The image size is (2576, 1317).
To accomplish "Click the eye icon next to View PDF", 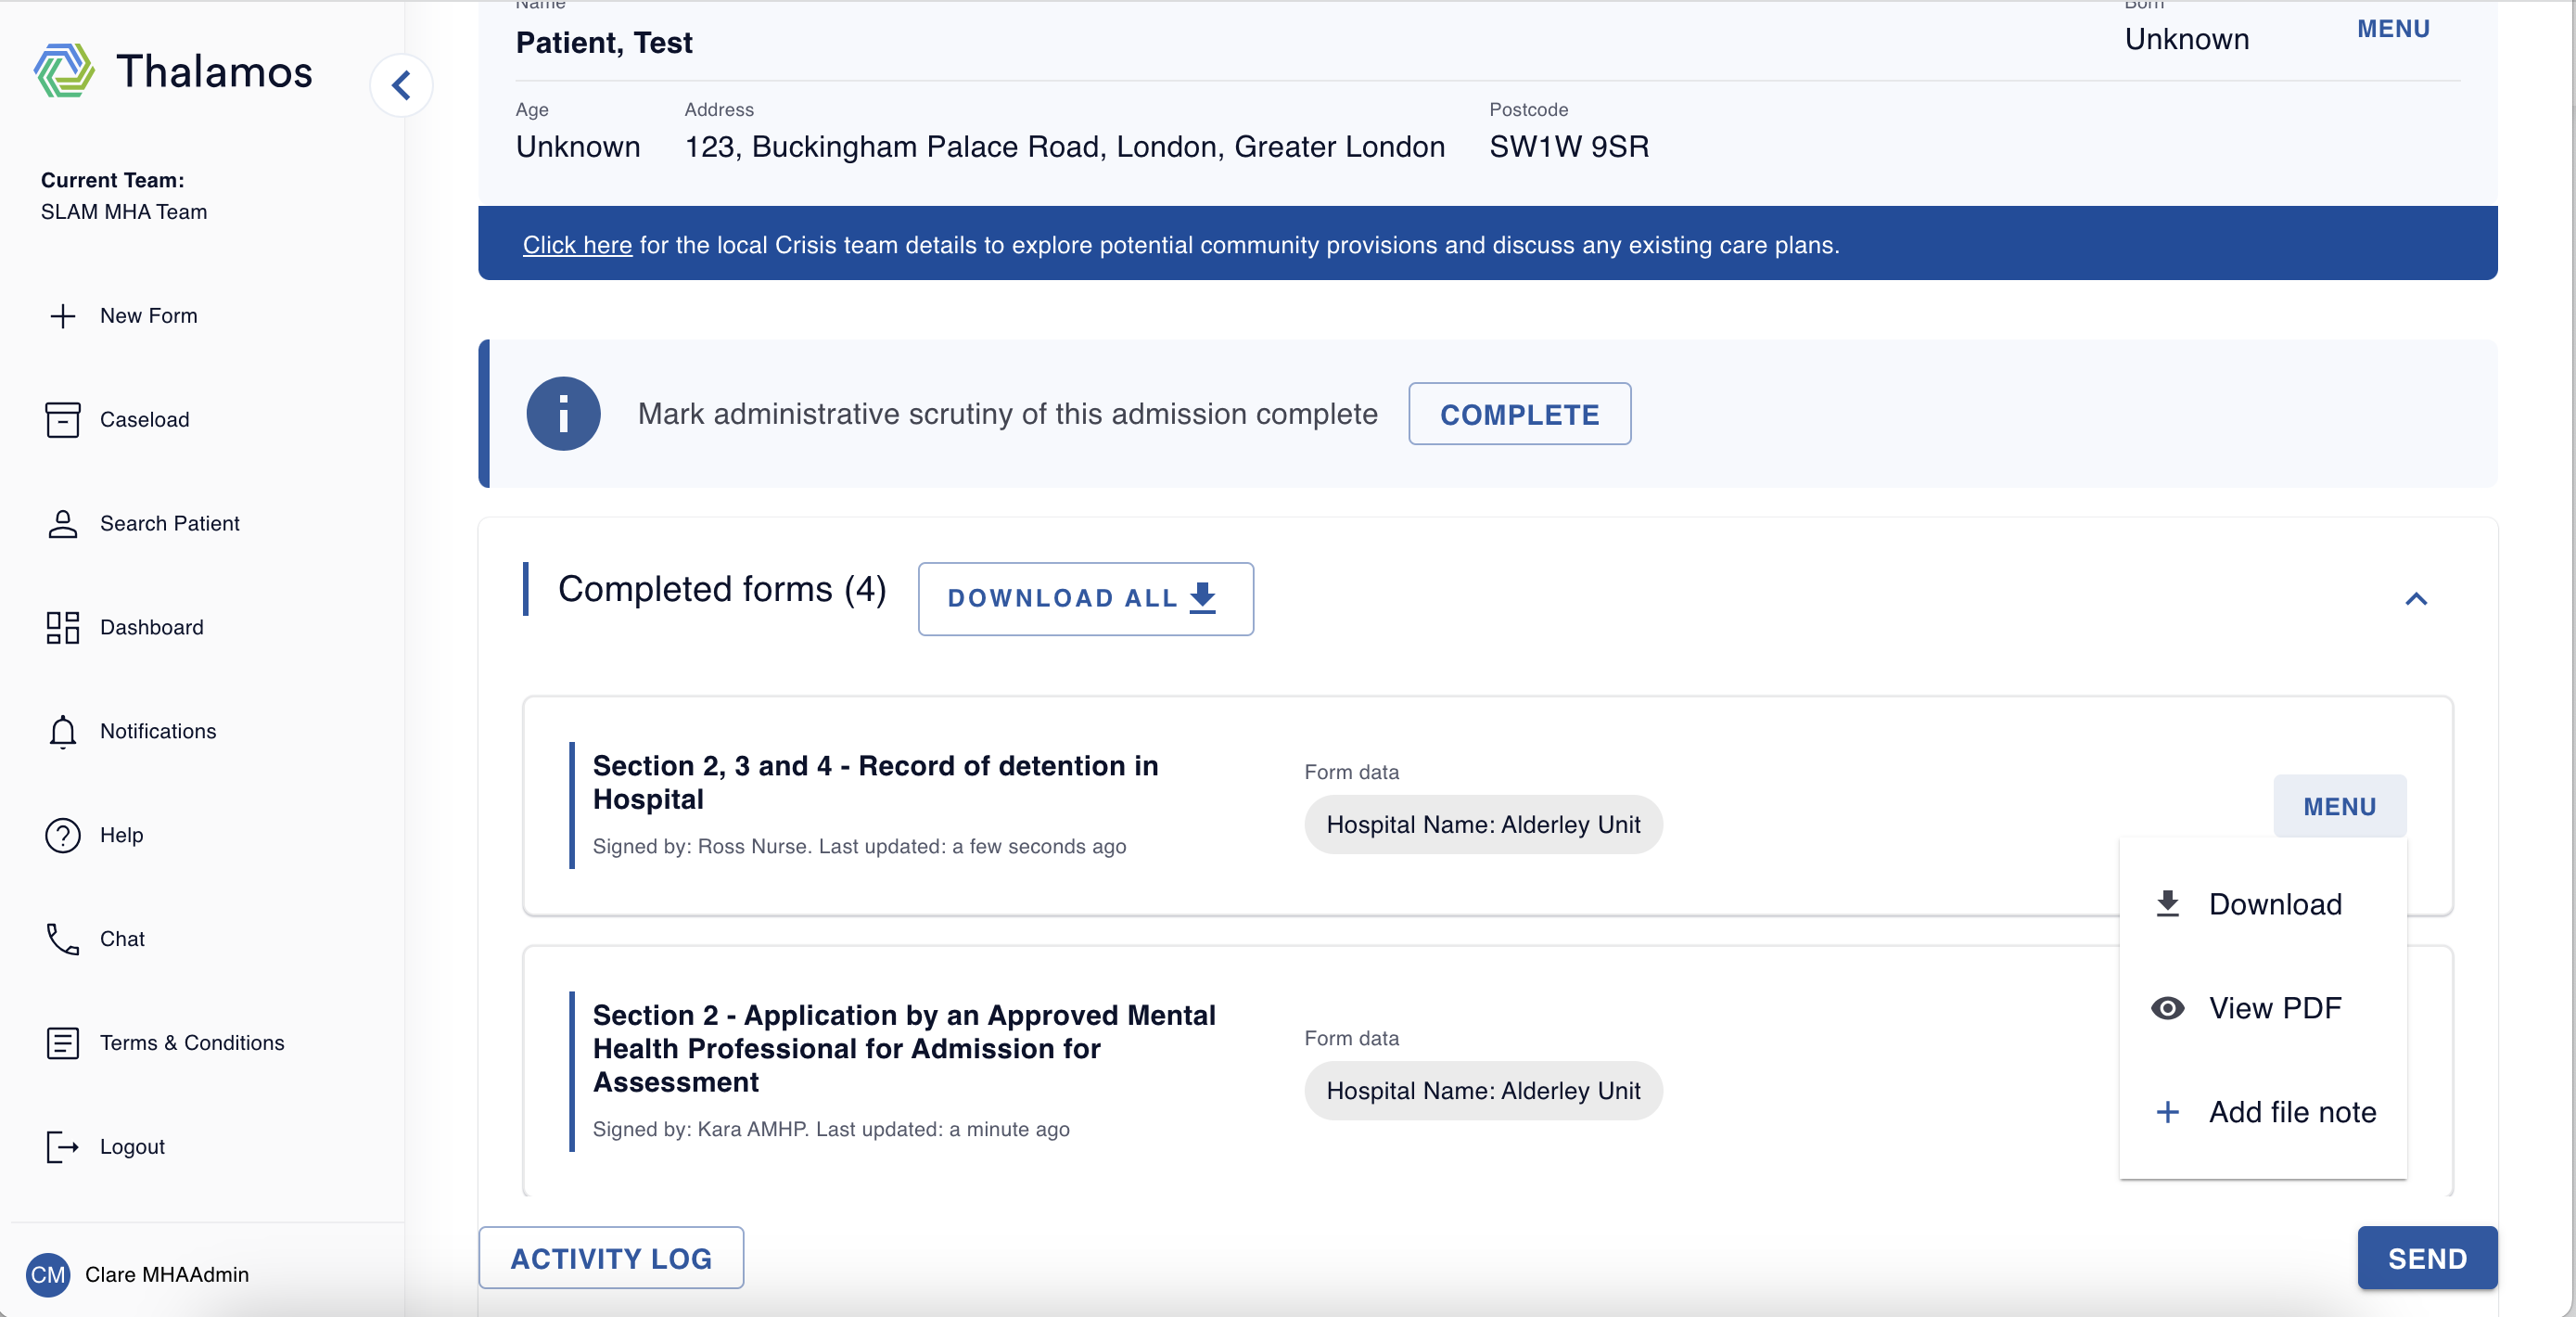I will tap(2167, 1008).
